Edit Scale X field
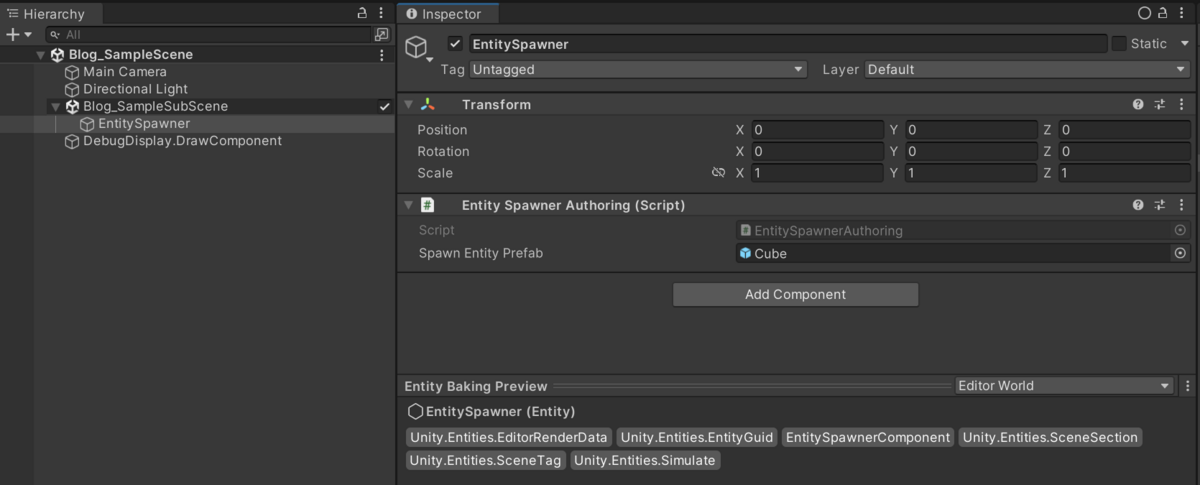This screenshot has height=485, width=1200. [x=817, y=173]
